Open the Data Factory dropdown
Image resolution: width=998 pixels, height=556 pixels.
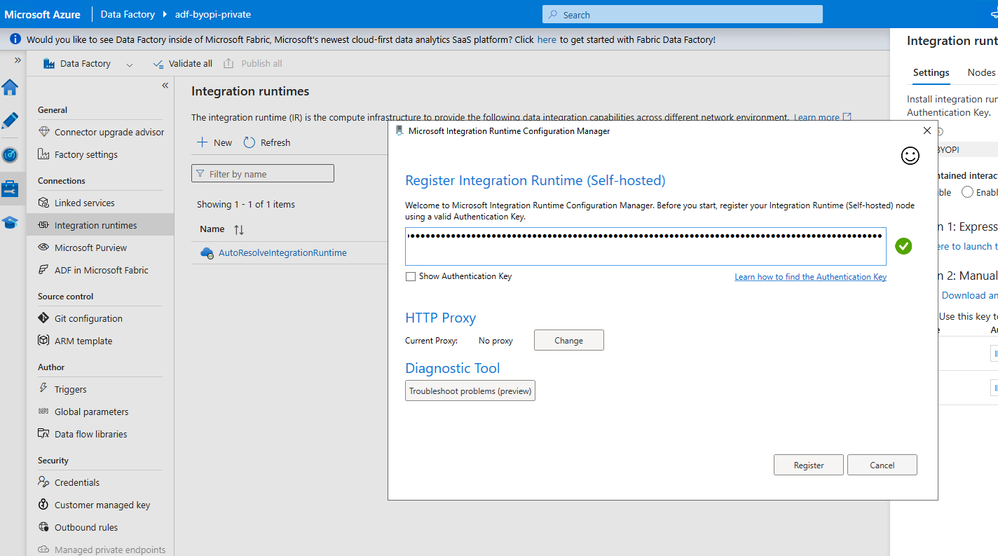(x=88, y=64)
